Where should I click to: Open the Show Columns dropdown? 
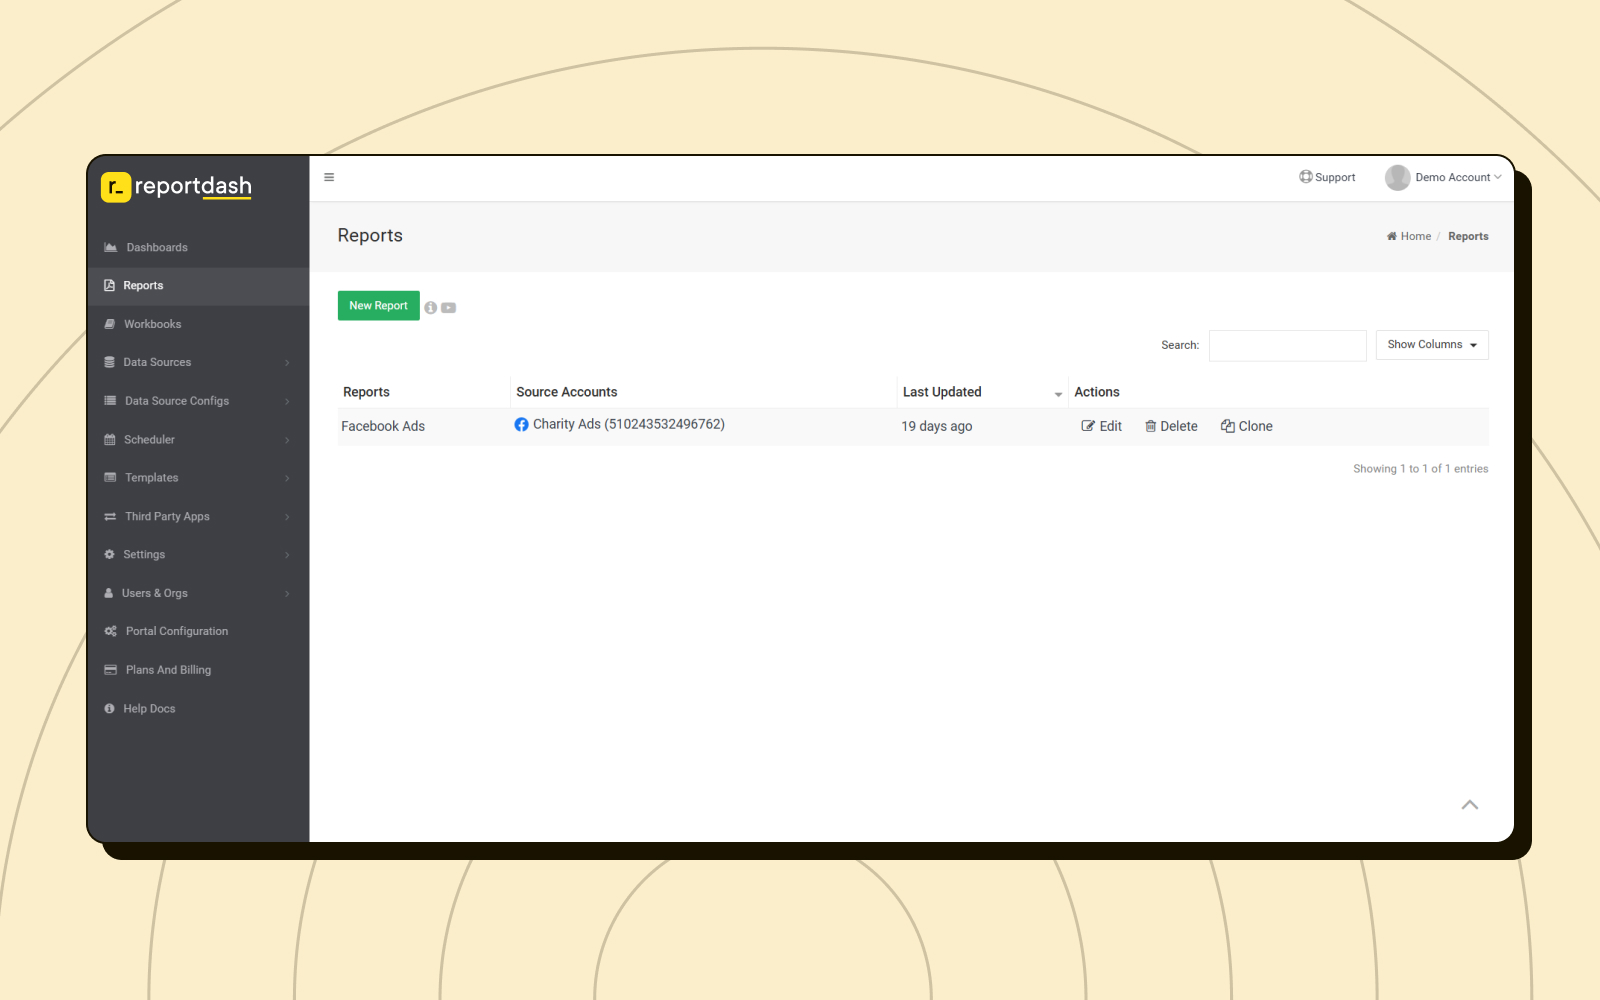pos(1432,345)
